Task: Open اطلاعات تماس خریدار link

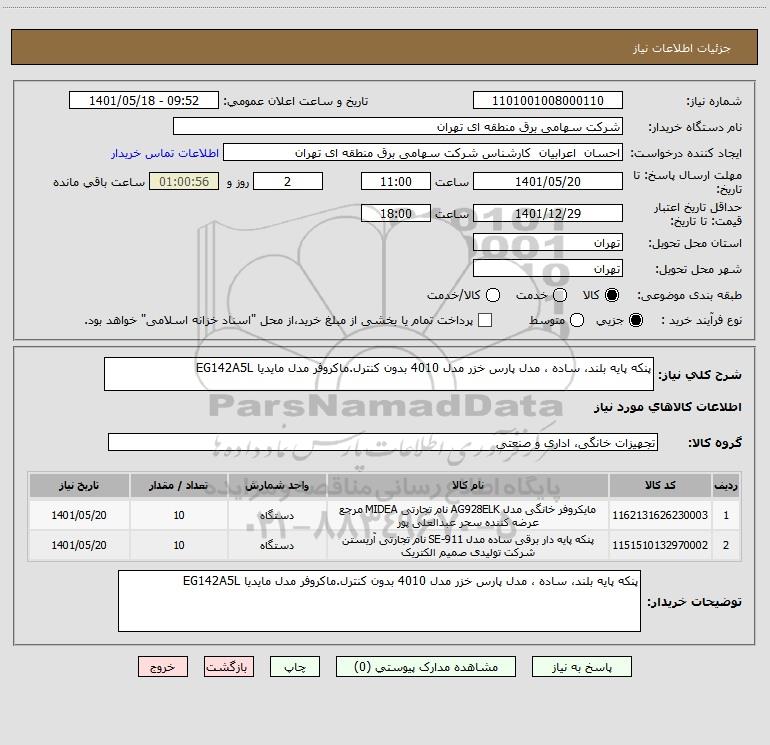Action: (x=165, y=153)
